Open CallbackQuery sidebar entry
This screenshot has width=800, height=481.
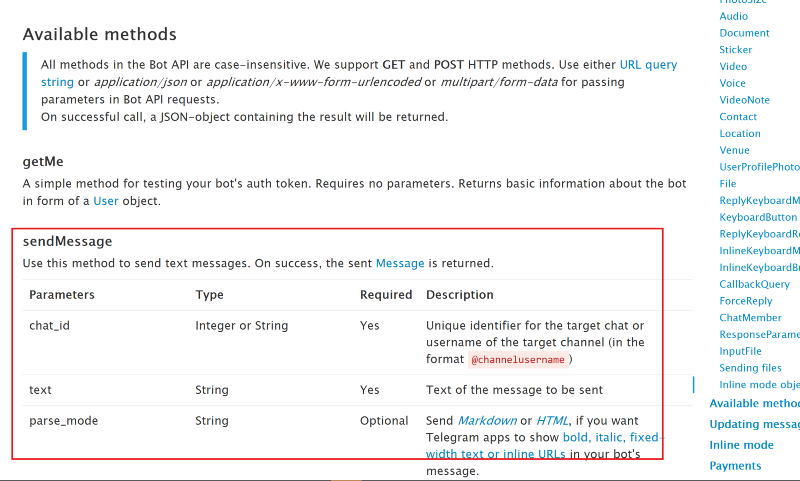pyautogui.click(x=755, y=285)
